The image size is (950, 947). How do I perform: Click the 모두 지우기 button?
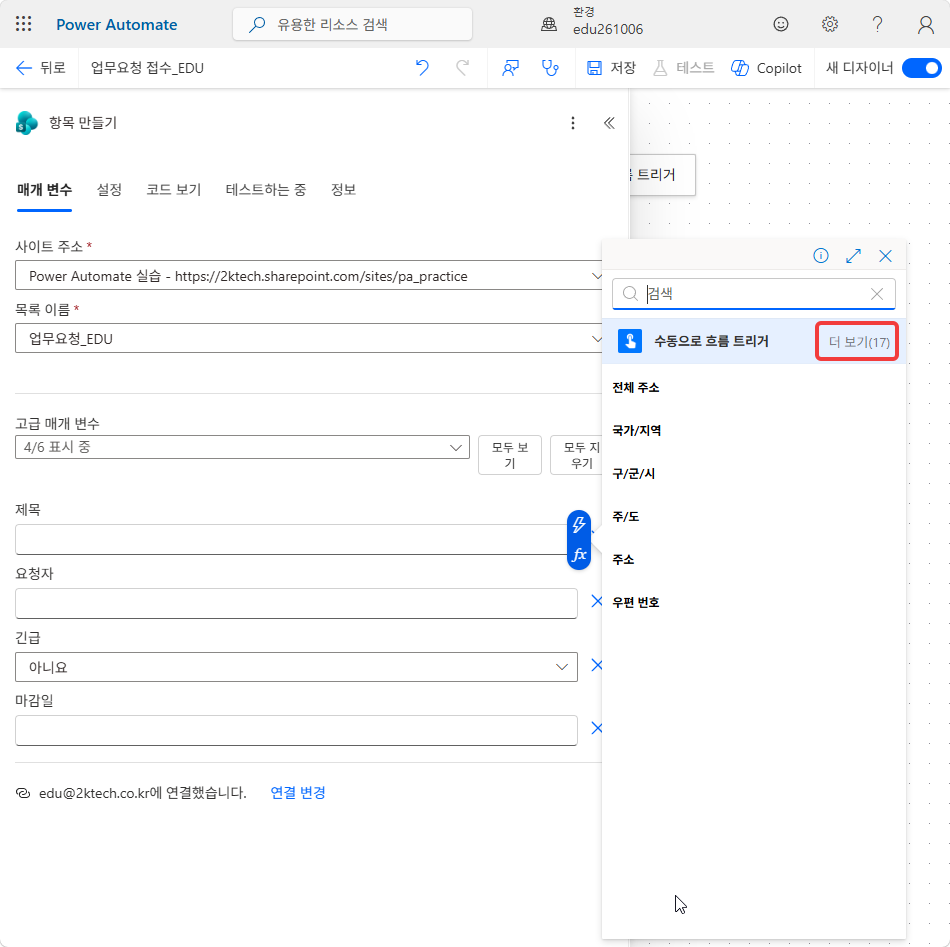(577, 455)
